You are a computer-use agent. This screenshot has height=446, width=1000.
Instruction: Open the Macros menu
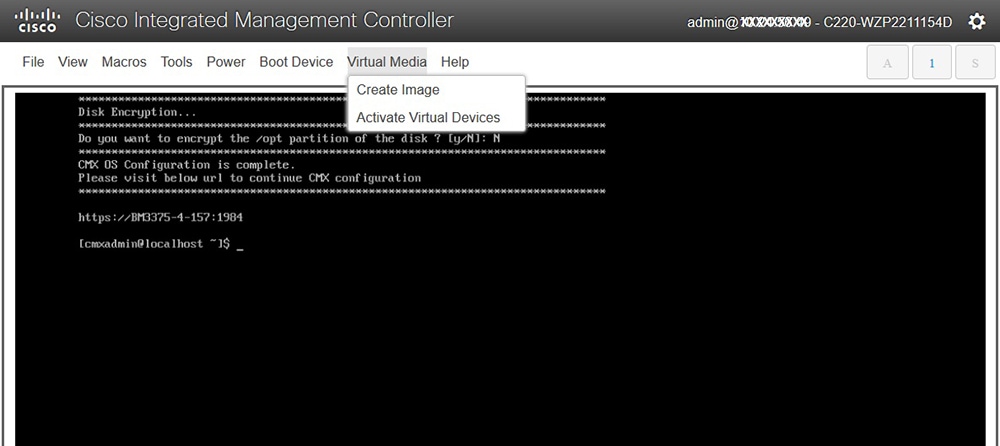click(x=124, y=62)
